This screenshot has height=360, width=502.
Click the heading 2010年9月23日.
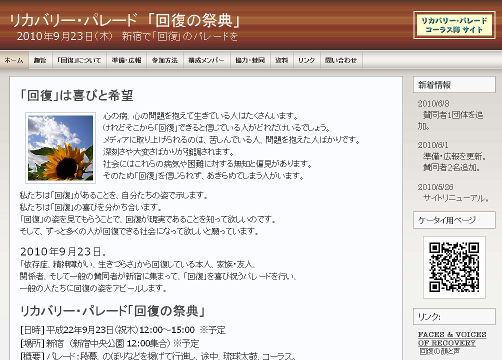click(63, 251)
